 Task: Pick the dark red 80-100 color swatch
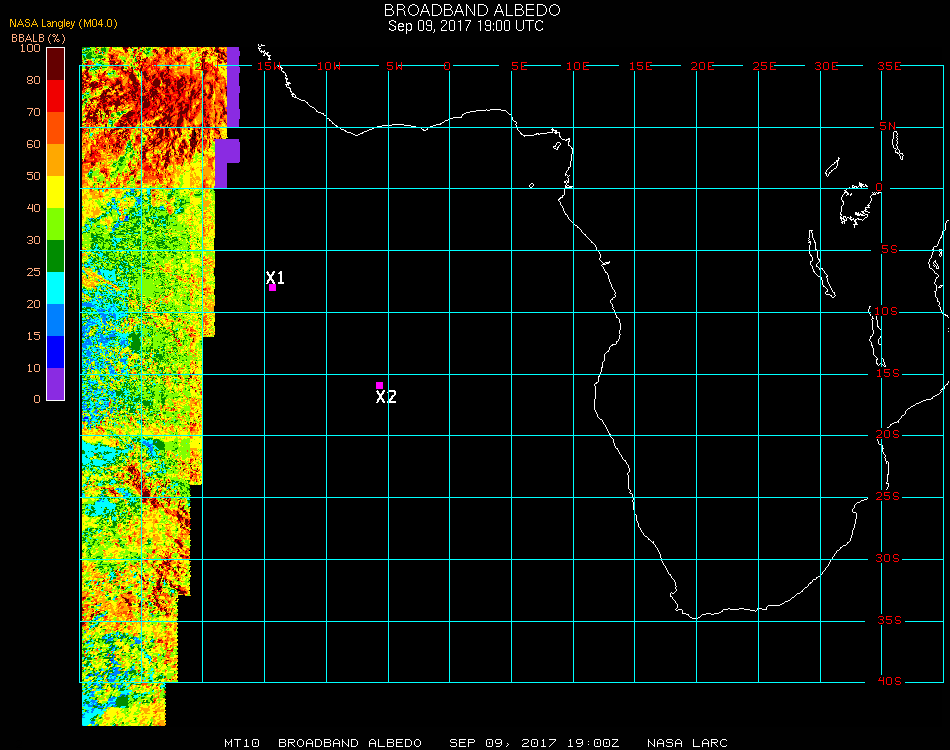tap(56, 64)
